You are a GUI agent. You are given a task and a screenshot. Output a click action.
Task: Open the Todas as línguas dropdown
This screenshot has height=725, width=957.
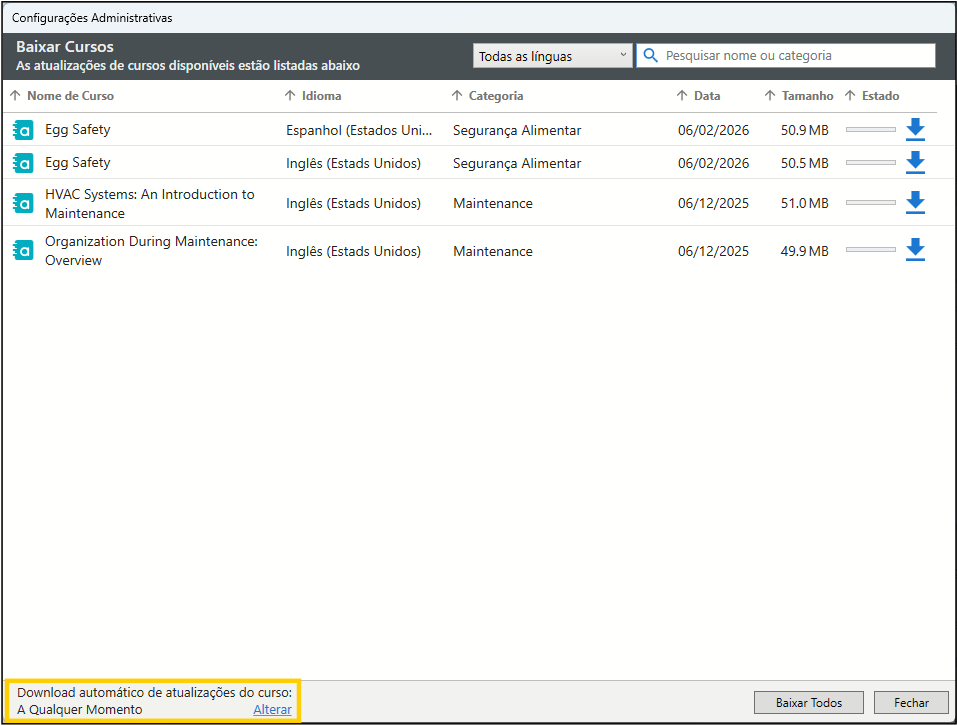click(x=552, y=56)
